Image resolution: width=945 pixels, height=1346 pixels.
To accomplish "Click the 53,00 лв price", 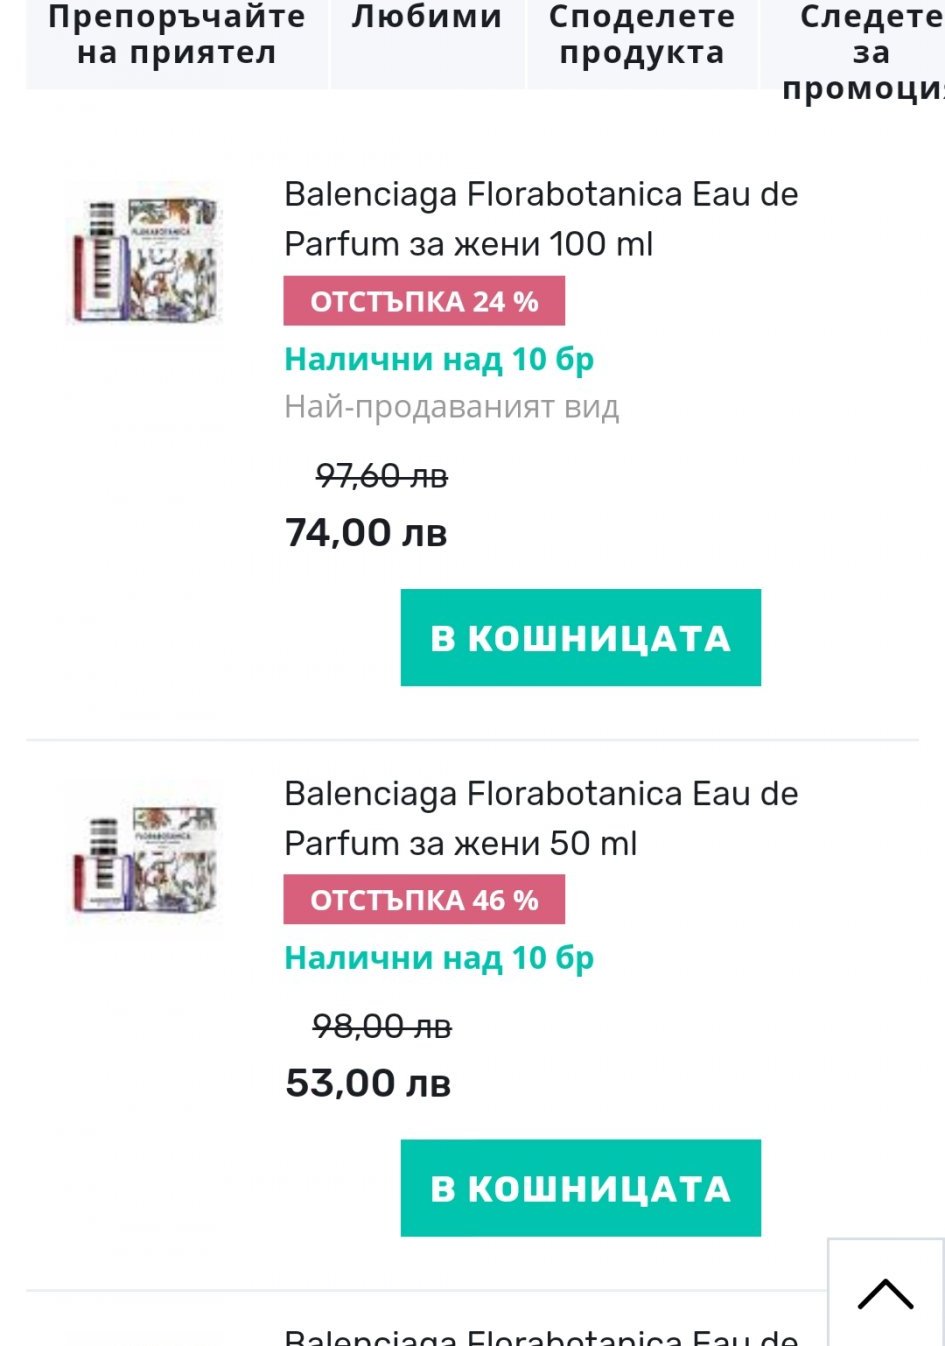I will pyautogui.click(x=368, y=1083).
